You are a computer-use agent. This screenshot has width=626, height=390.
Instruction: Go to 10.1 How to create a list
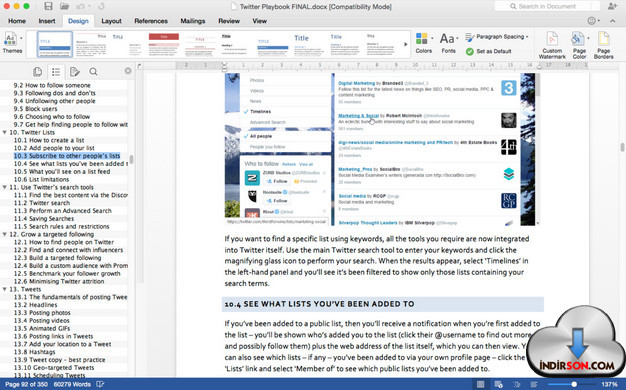click(x=49, y=140)
